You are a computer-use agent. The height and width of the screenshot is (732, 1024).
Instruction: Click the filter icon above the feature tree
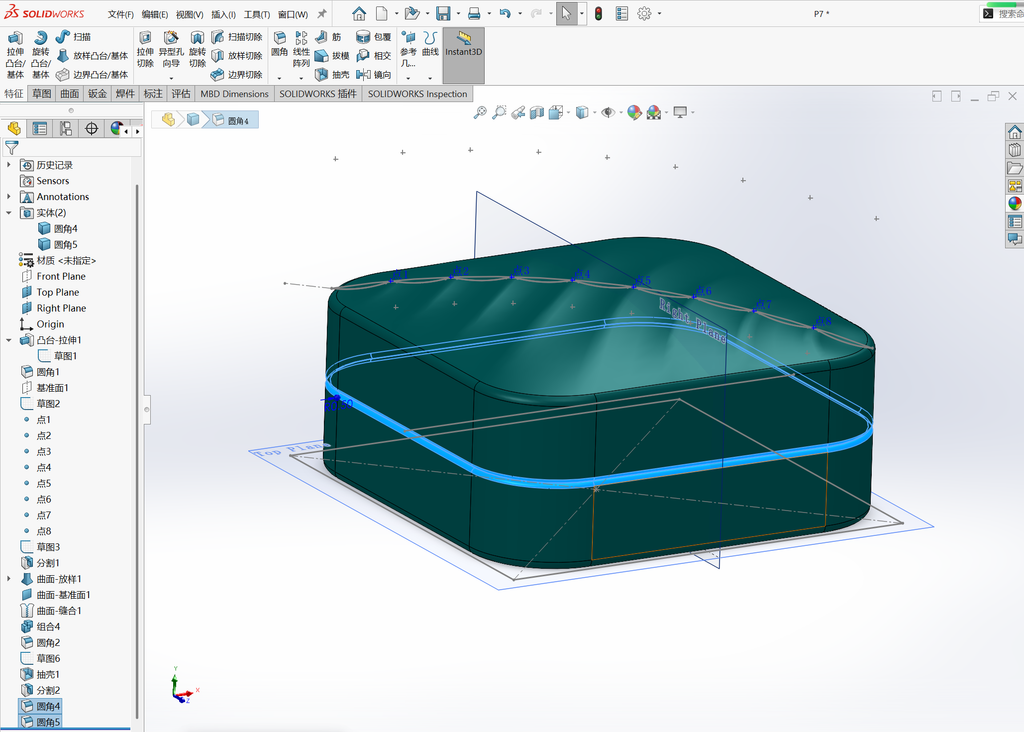pyautogui.click(x=11, y=148)
